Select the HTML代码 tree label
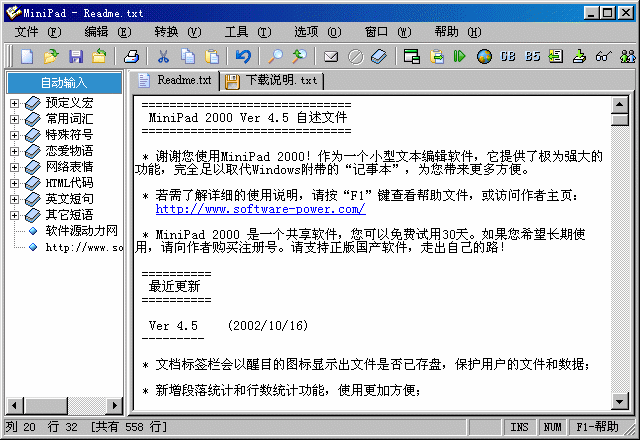 69,183
